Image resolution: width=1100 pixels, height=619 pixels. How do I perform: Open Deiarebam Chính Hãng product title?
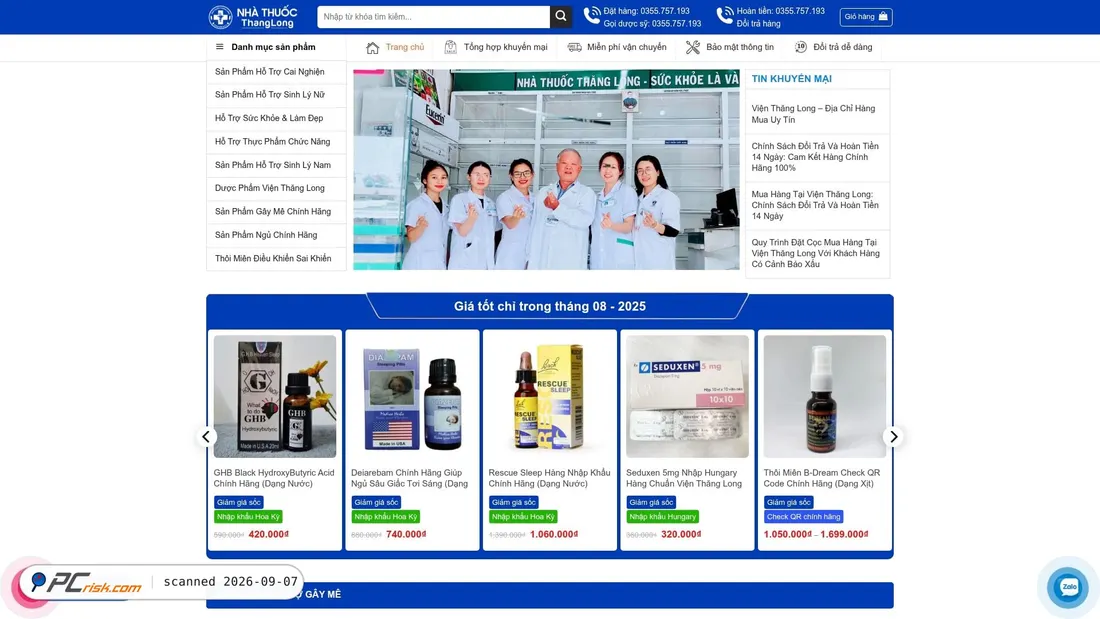point(410,478)
